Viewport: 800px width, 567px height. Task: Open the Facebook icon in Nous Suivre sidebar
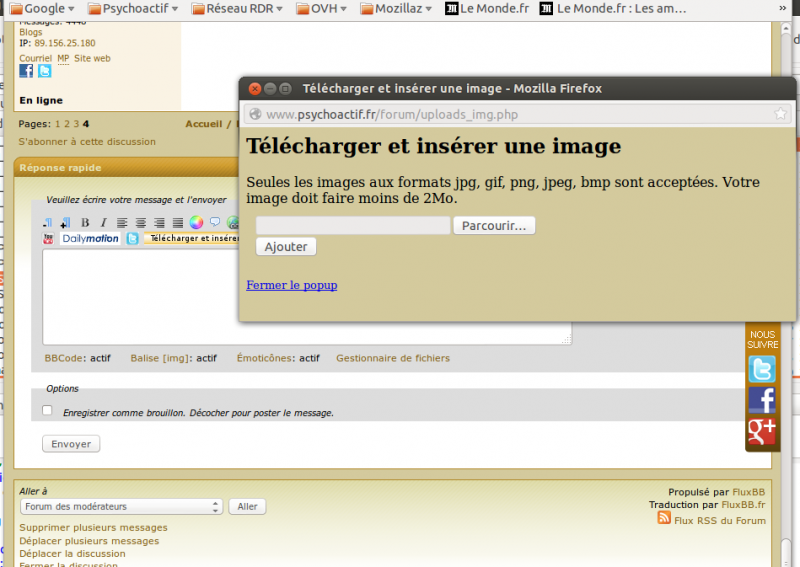click(x=762, y=400)
